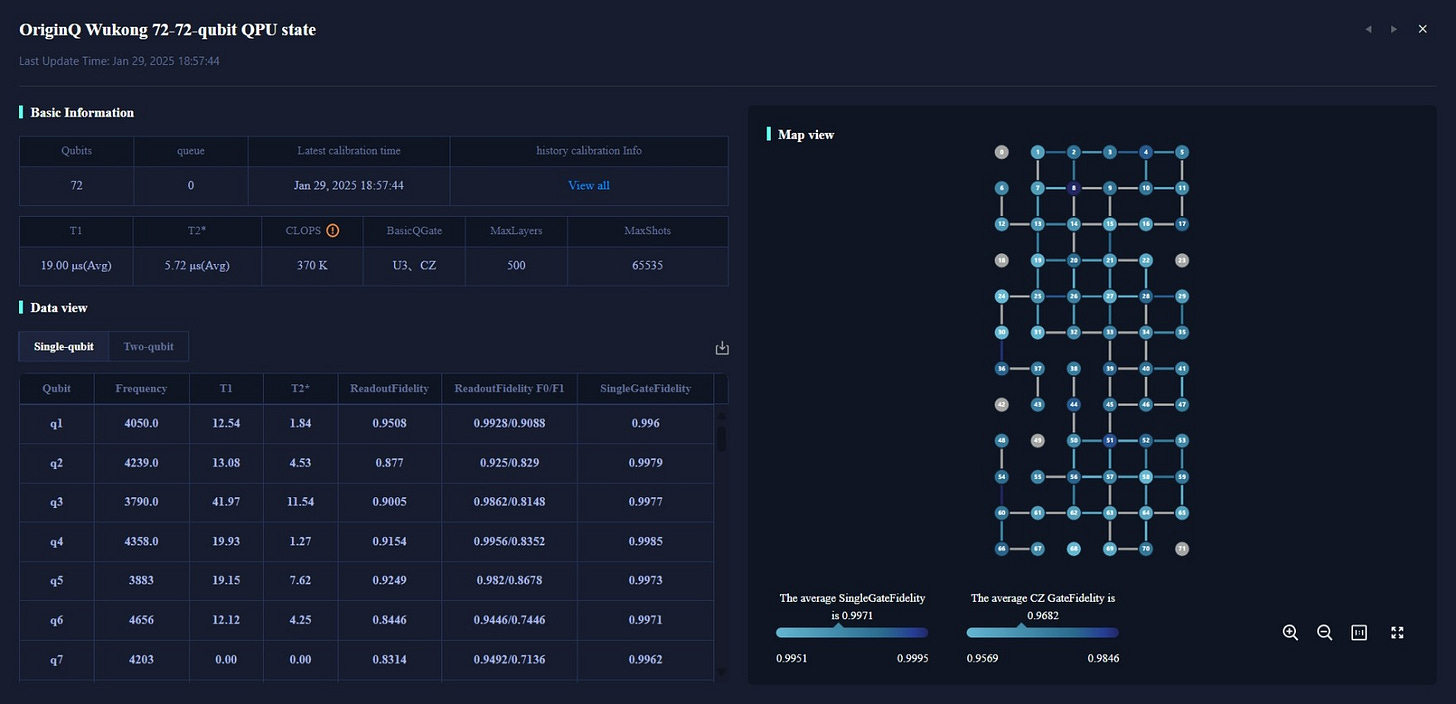The image size is (1456, 704).
Task: Select qubit node 42 on the map
Action: coord(1002,405)
